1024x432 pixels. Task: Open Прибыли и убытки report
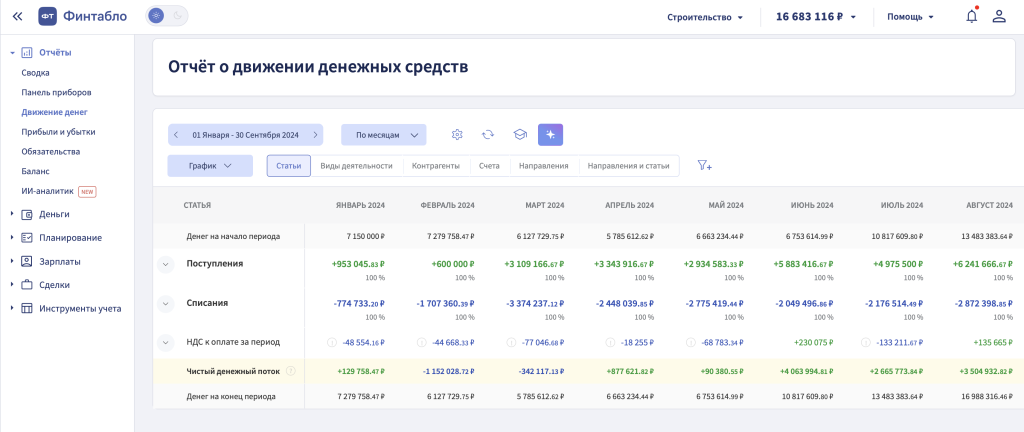[58, 132]
